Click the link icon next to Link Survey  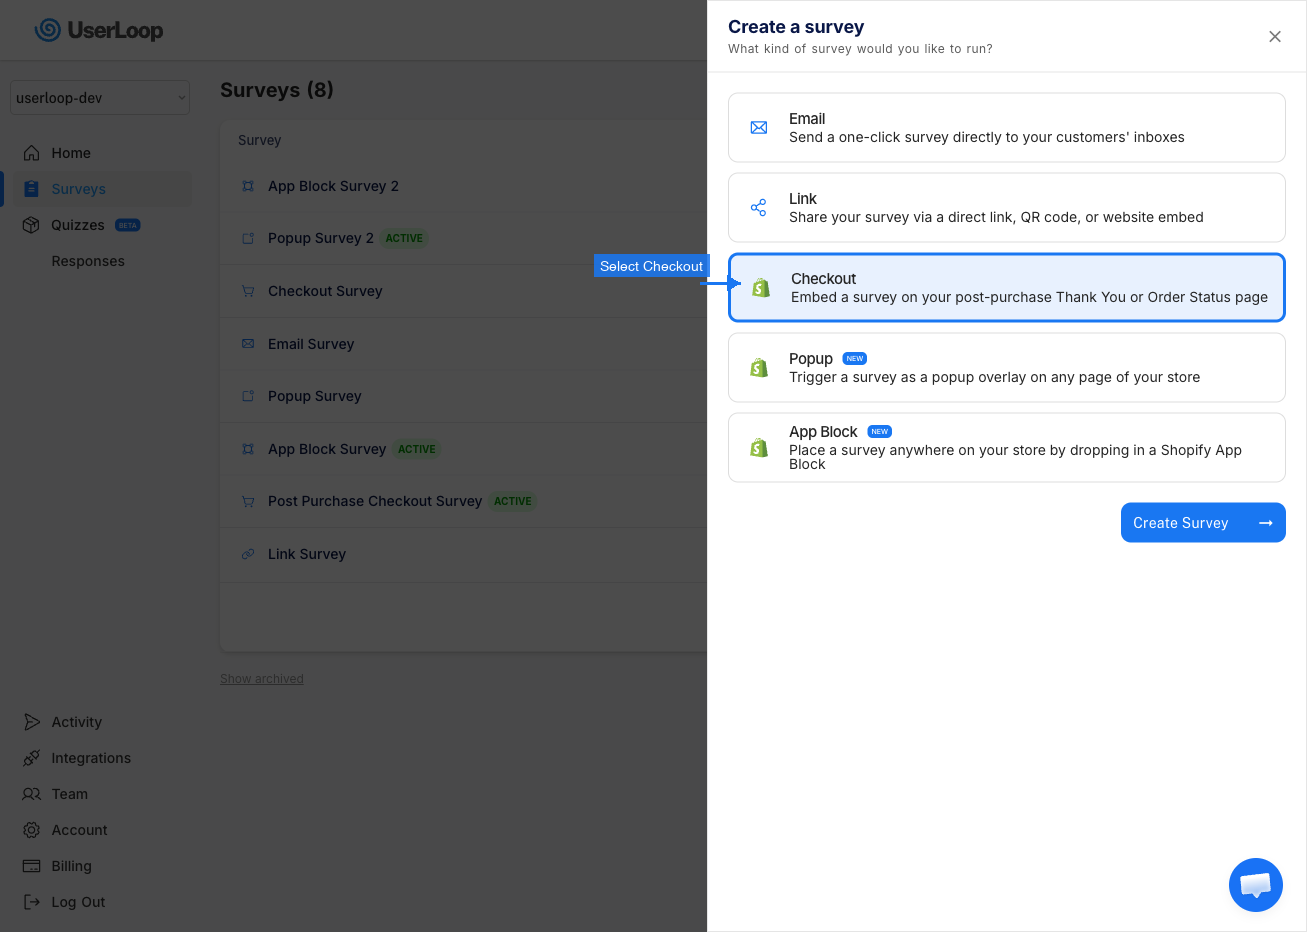coord(247,553)
